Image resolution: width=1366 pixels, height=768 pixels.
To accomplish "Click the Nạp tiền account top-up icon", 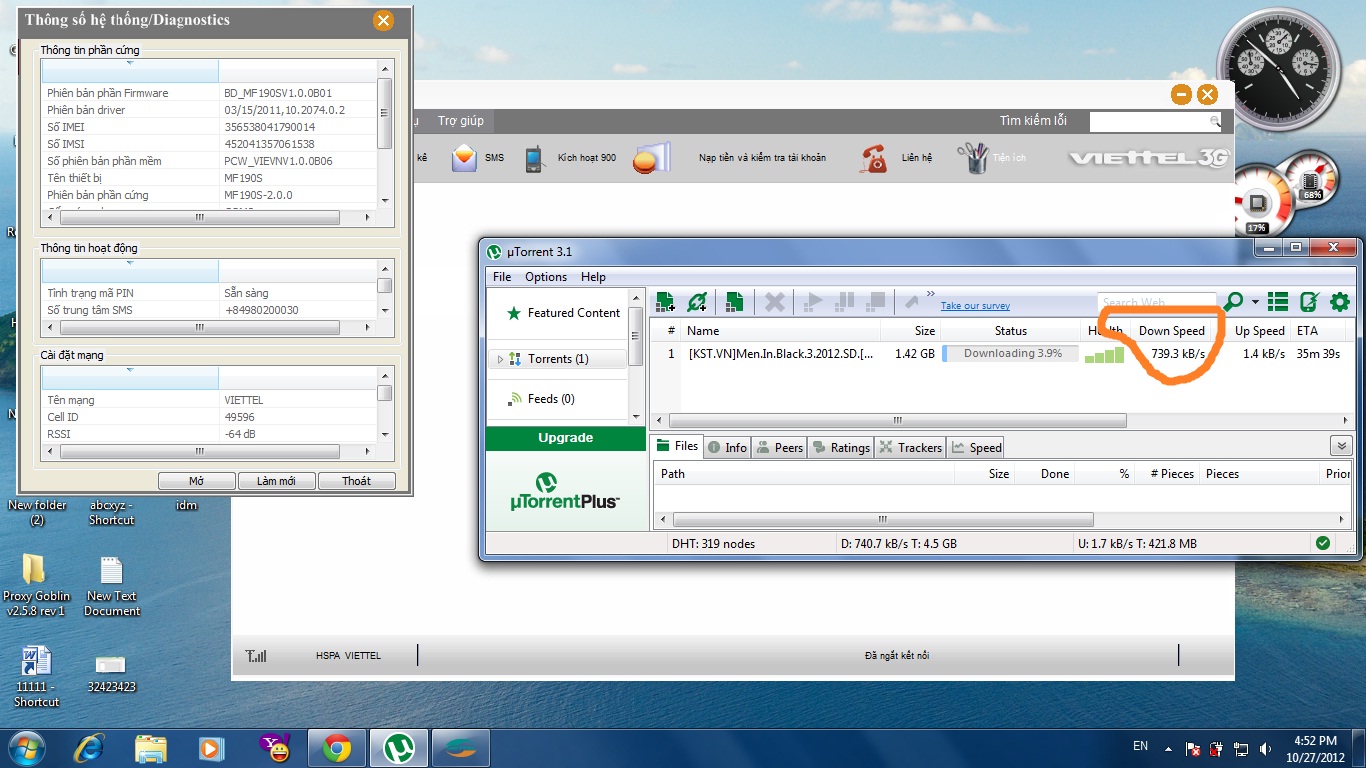I will tap(650, 158).
